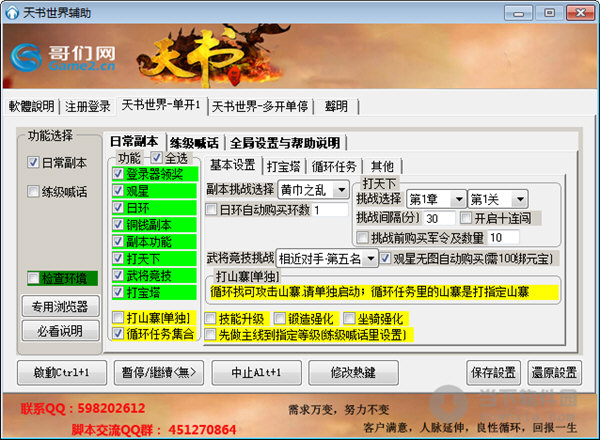Enable 先做主线到指定等级 checkbox

210,335
